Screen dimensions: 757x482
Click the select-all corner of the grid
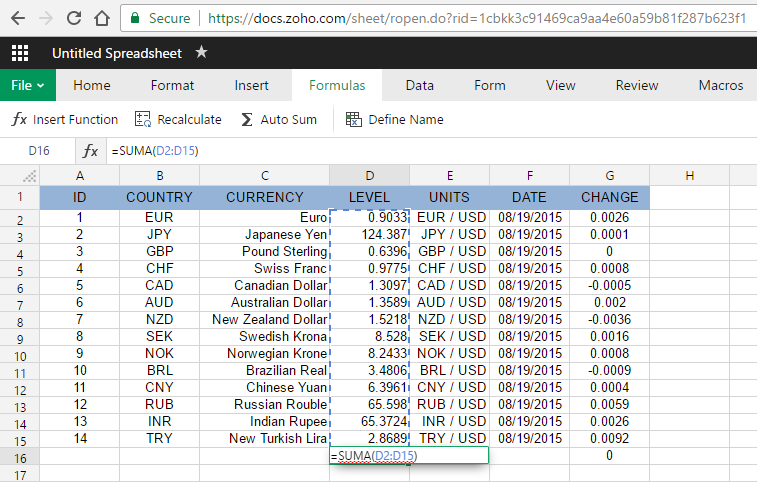(20, 175)
